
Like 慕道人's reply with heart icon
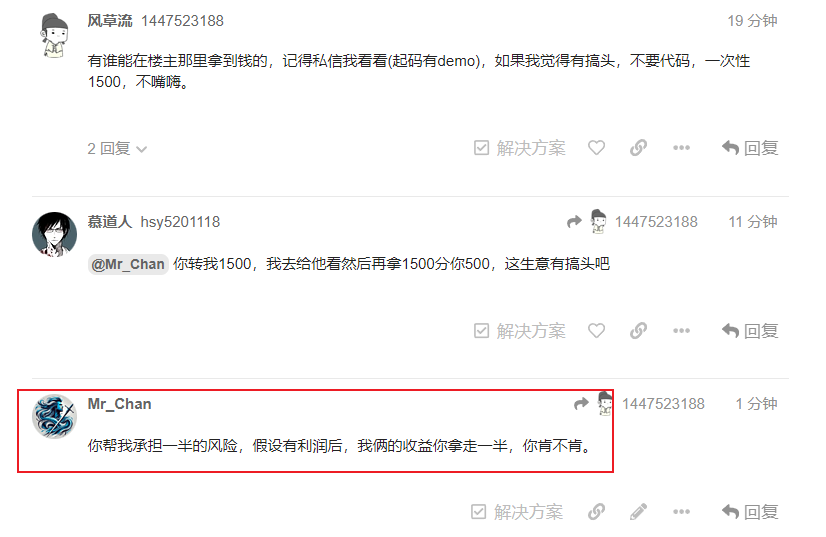click(x=596, y=331)
